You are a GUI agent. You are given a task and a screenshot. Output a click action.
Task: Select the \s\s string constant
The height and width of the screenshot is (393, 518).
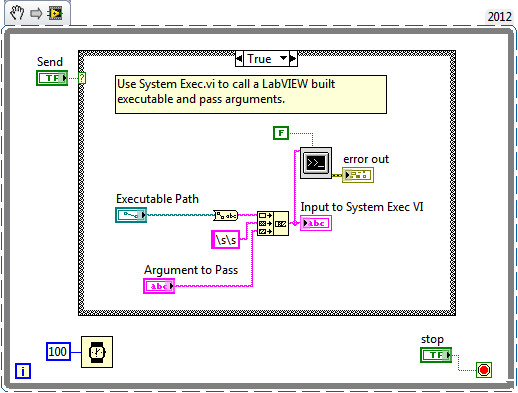tap(226, 240)
